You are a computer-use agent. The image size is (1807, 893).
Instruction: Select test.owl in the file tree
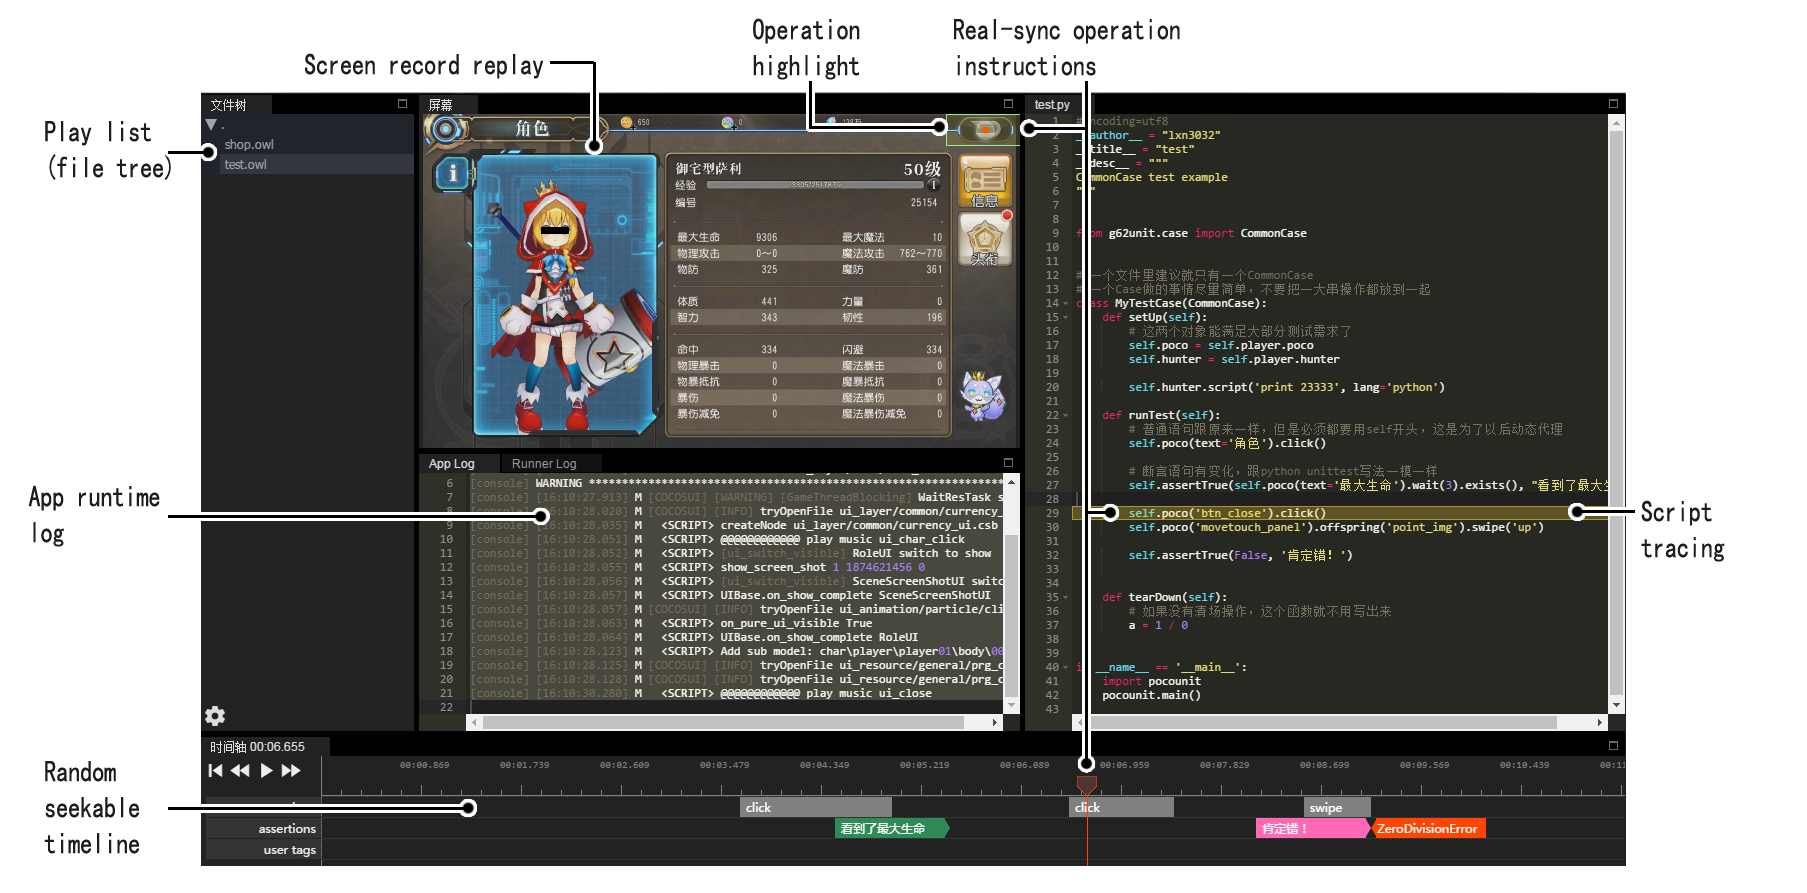tap(245, 165)
